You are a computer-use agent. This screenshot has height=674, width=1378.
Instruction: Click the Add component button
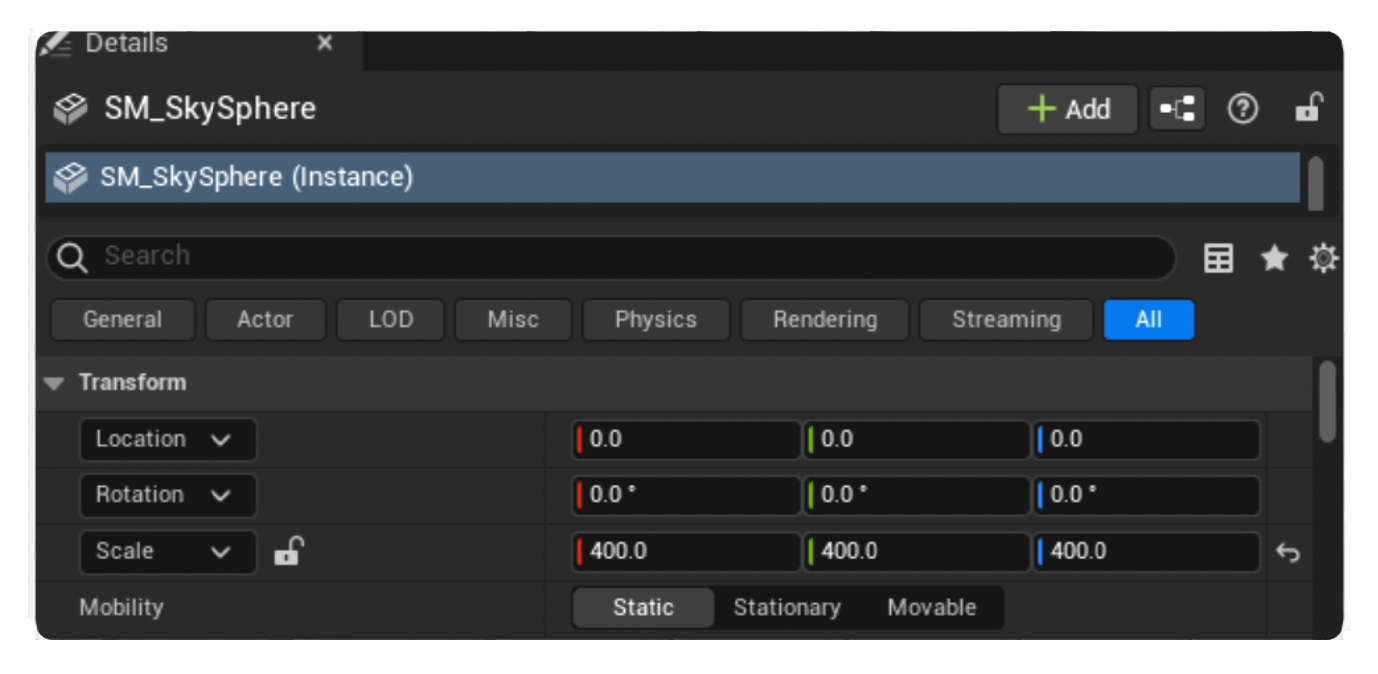click(1067, 109)
